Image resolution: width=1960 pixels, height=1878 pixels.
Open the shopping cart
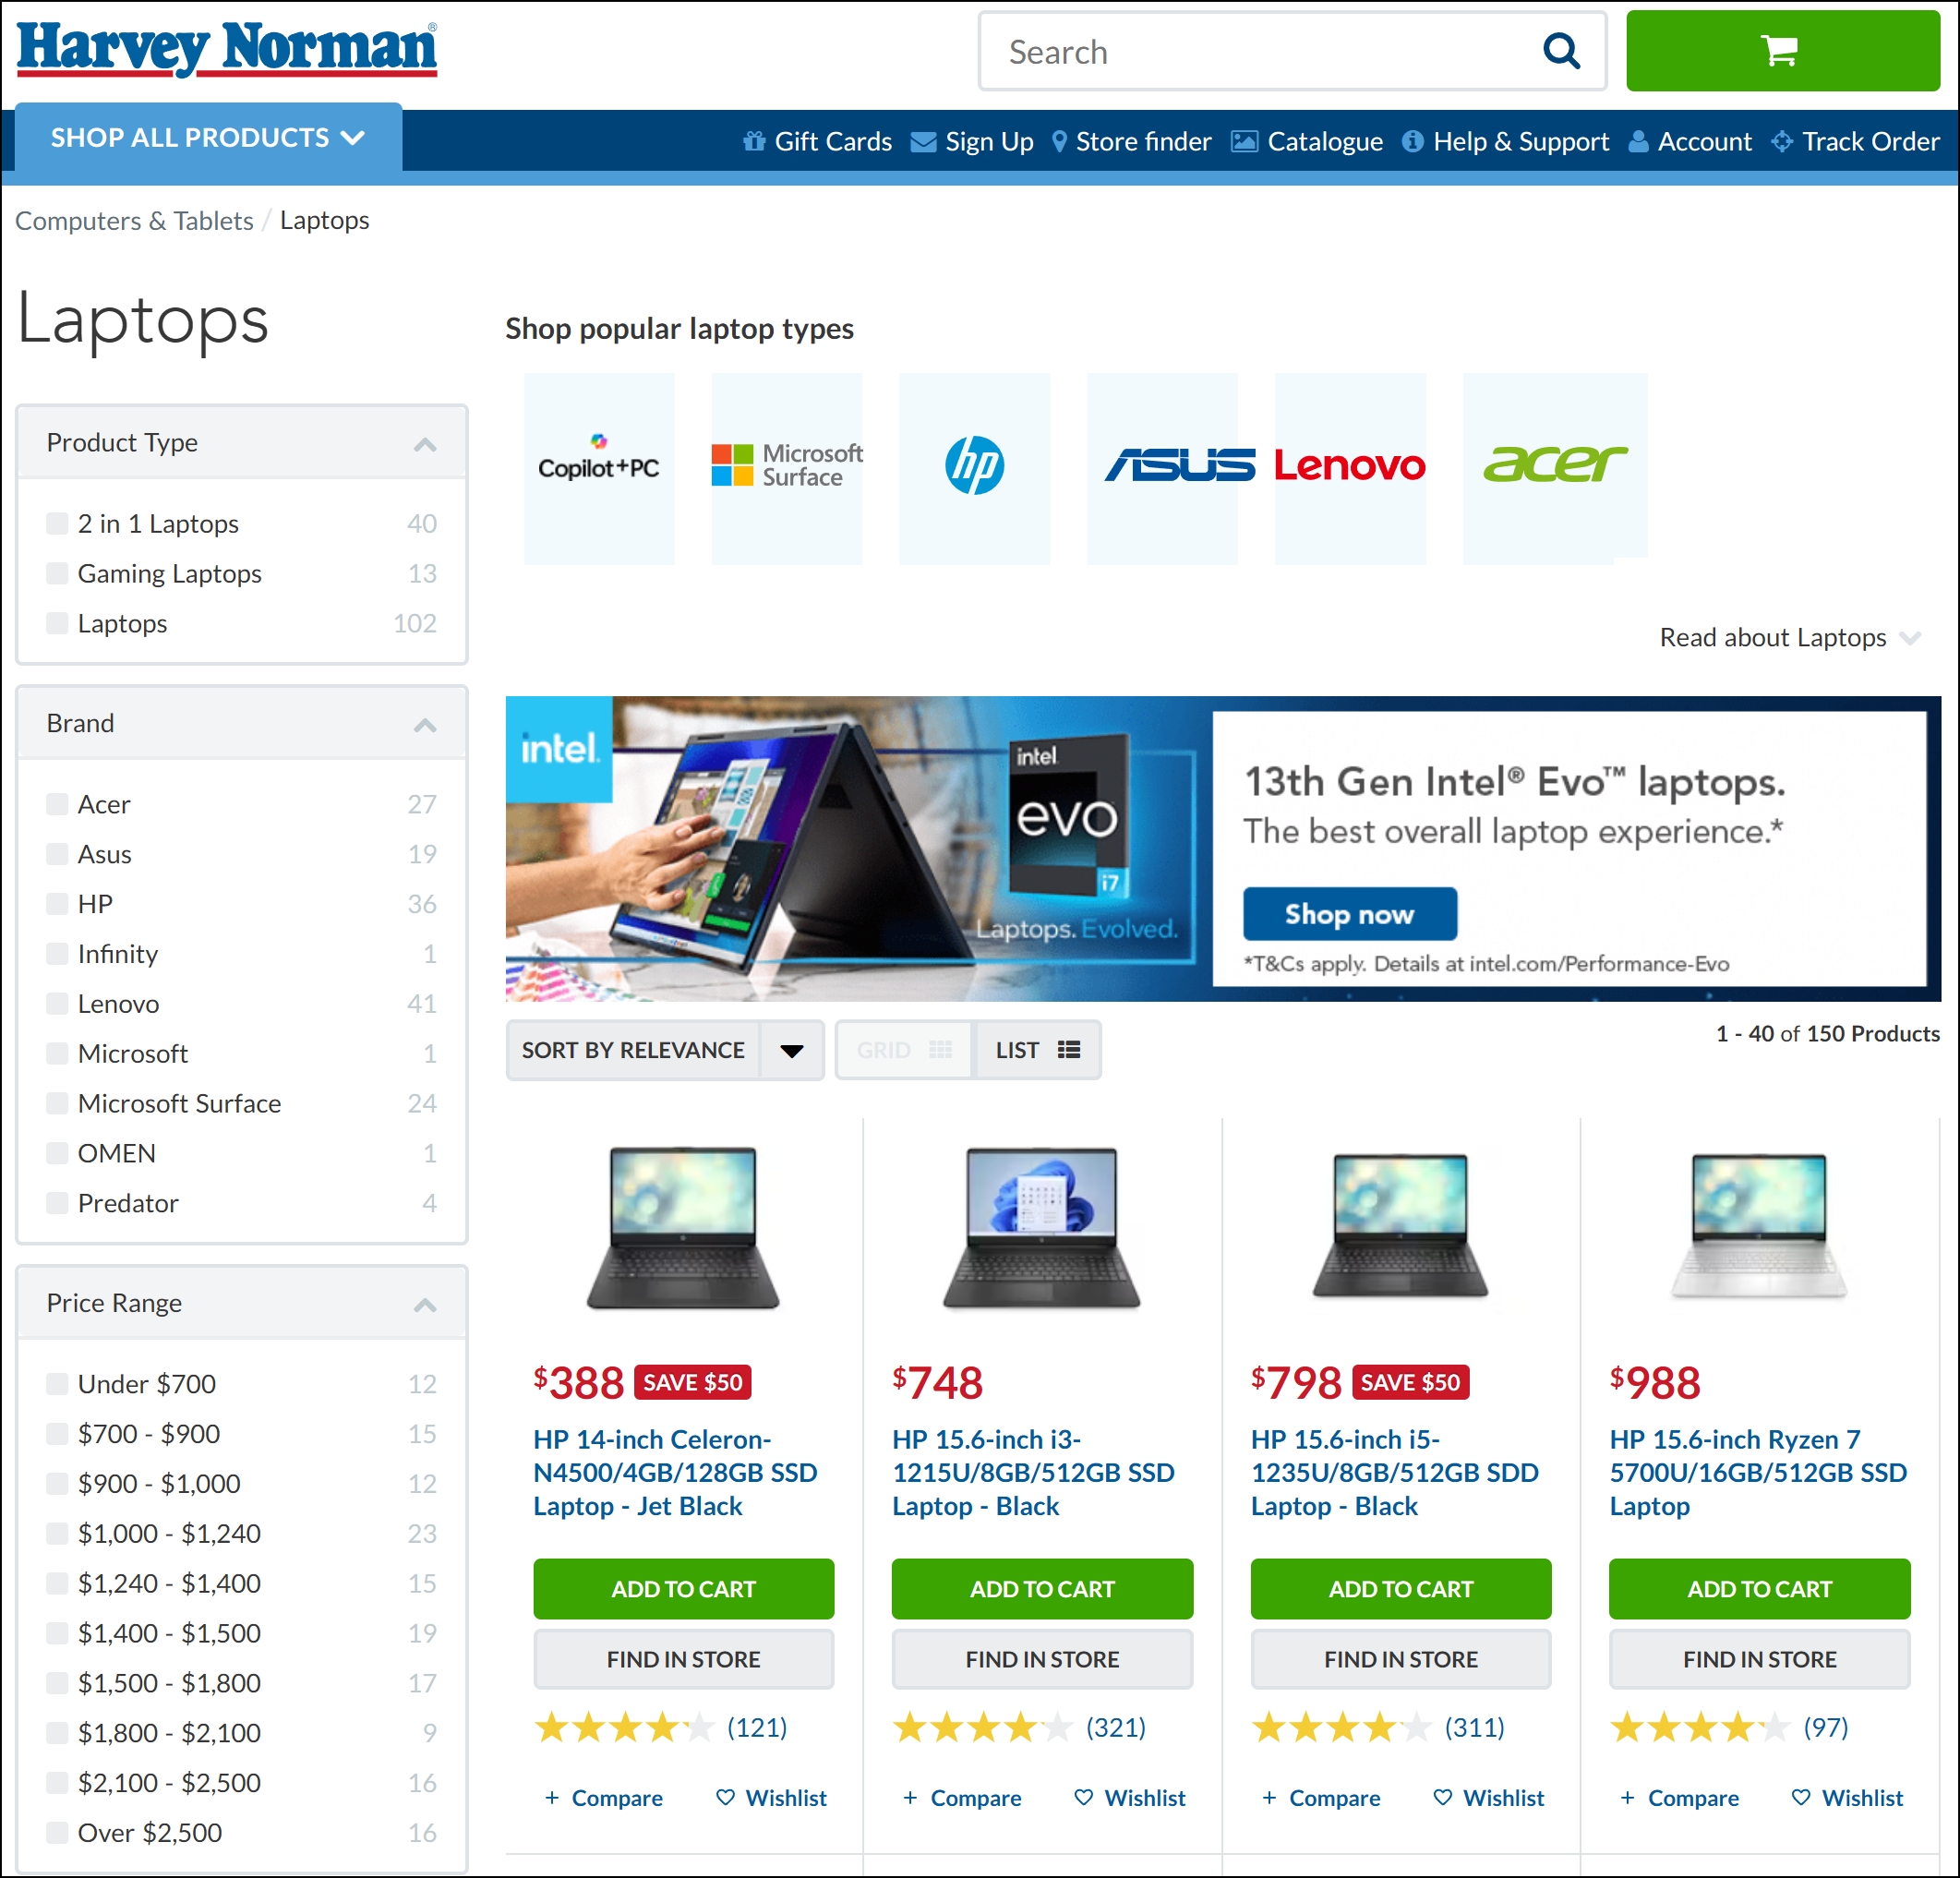[1781, 51]
